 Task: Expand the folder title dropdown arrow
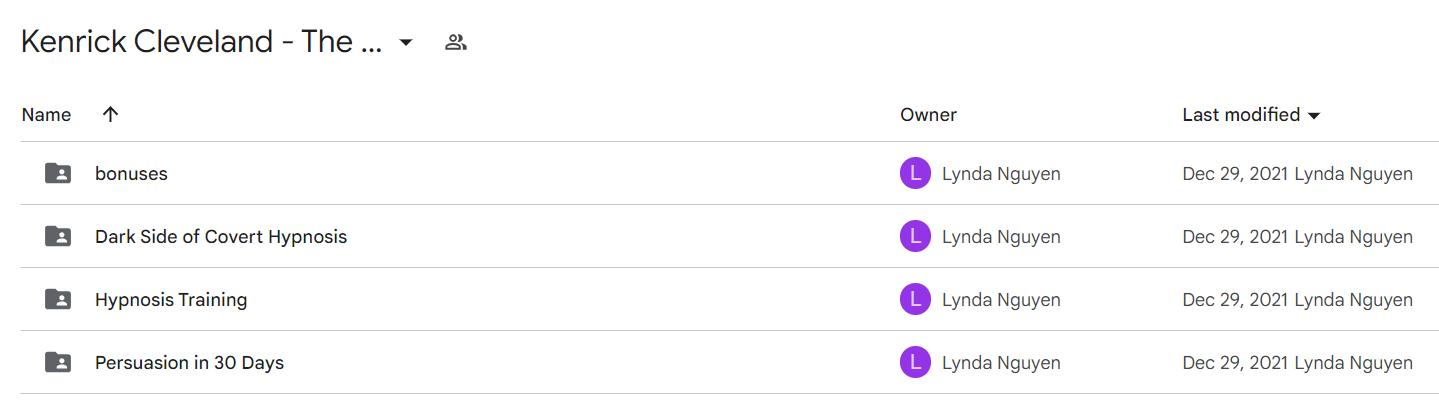(405, 43)
